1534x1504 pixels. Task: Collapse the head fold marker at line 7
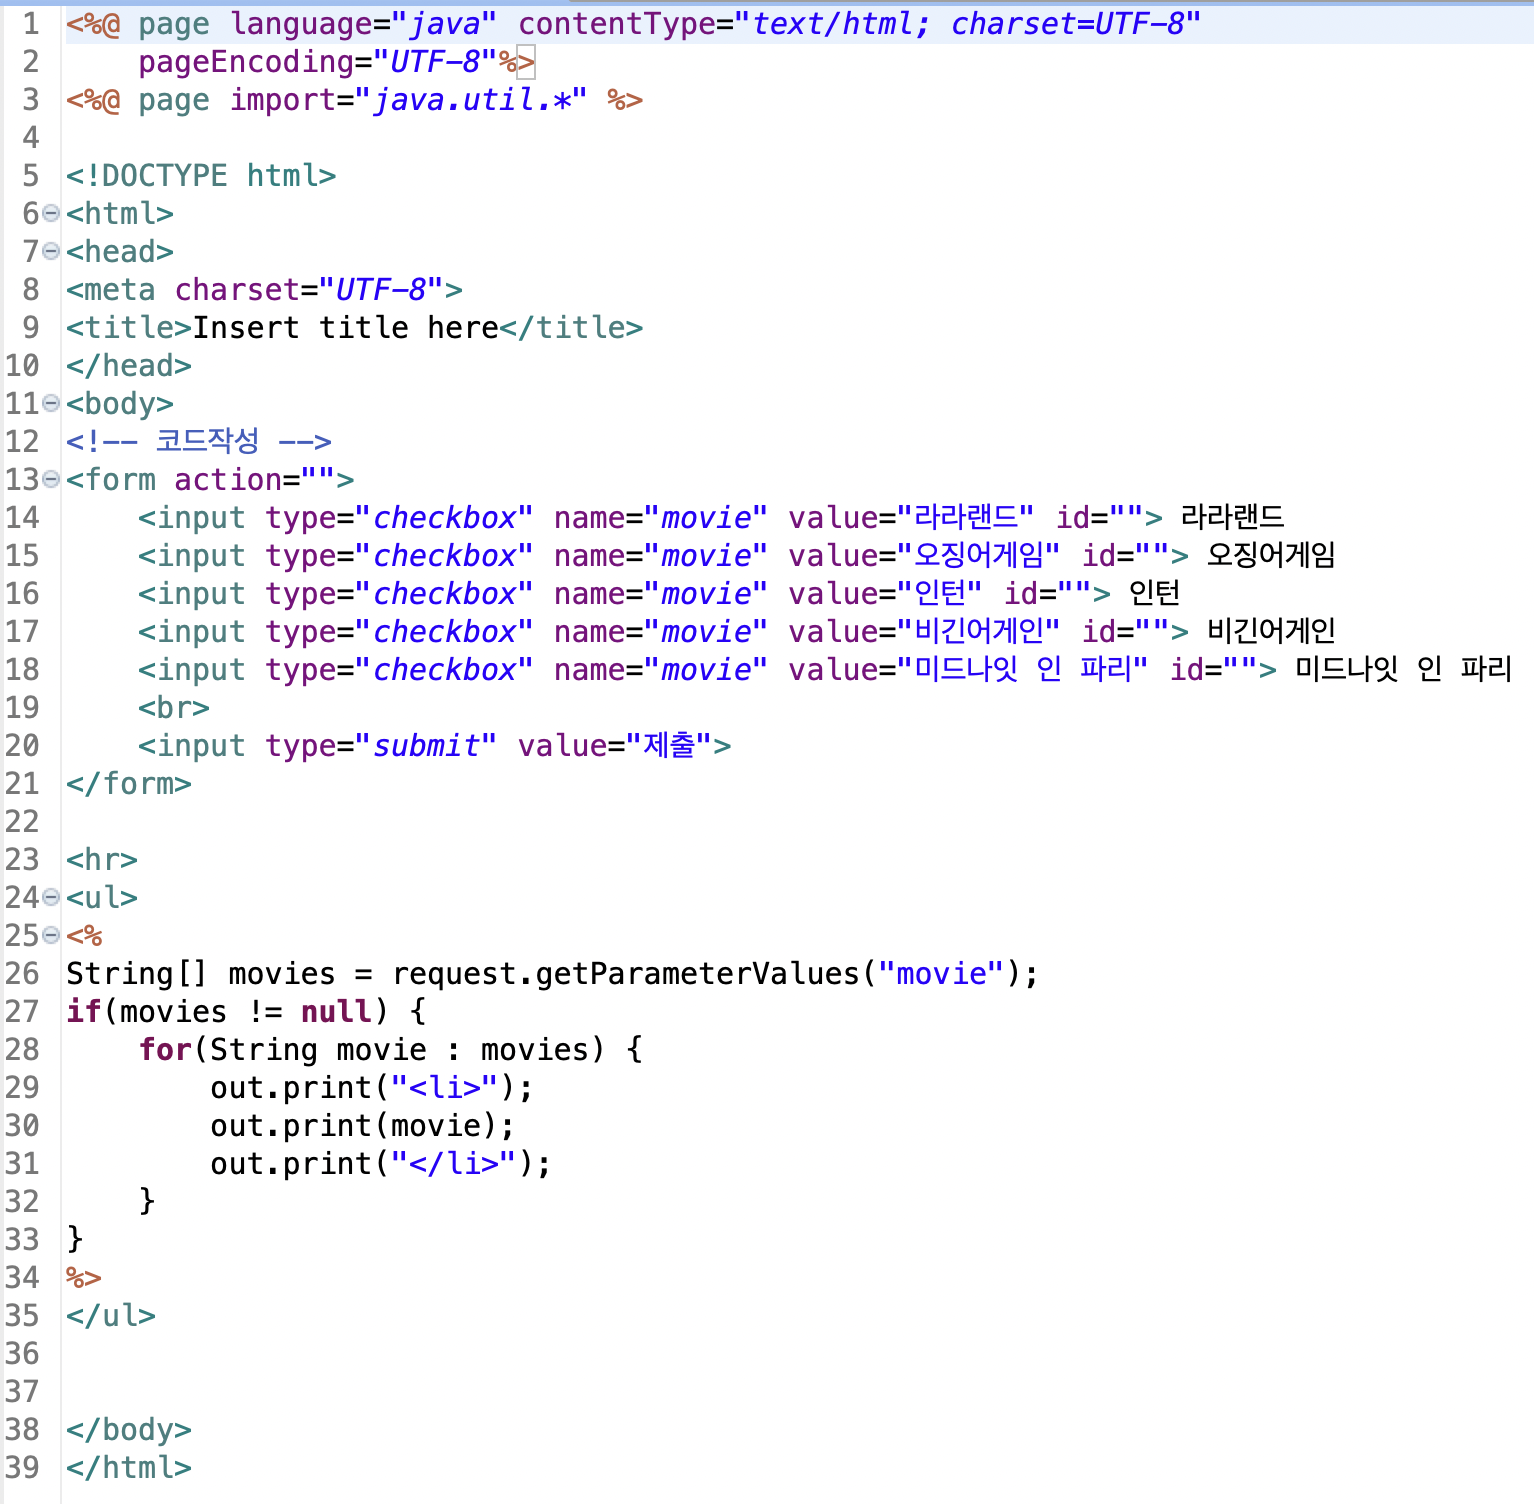51,252
